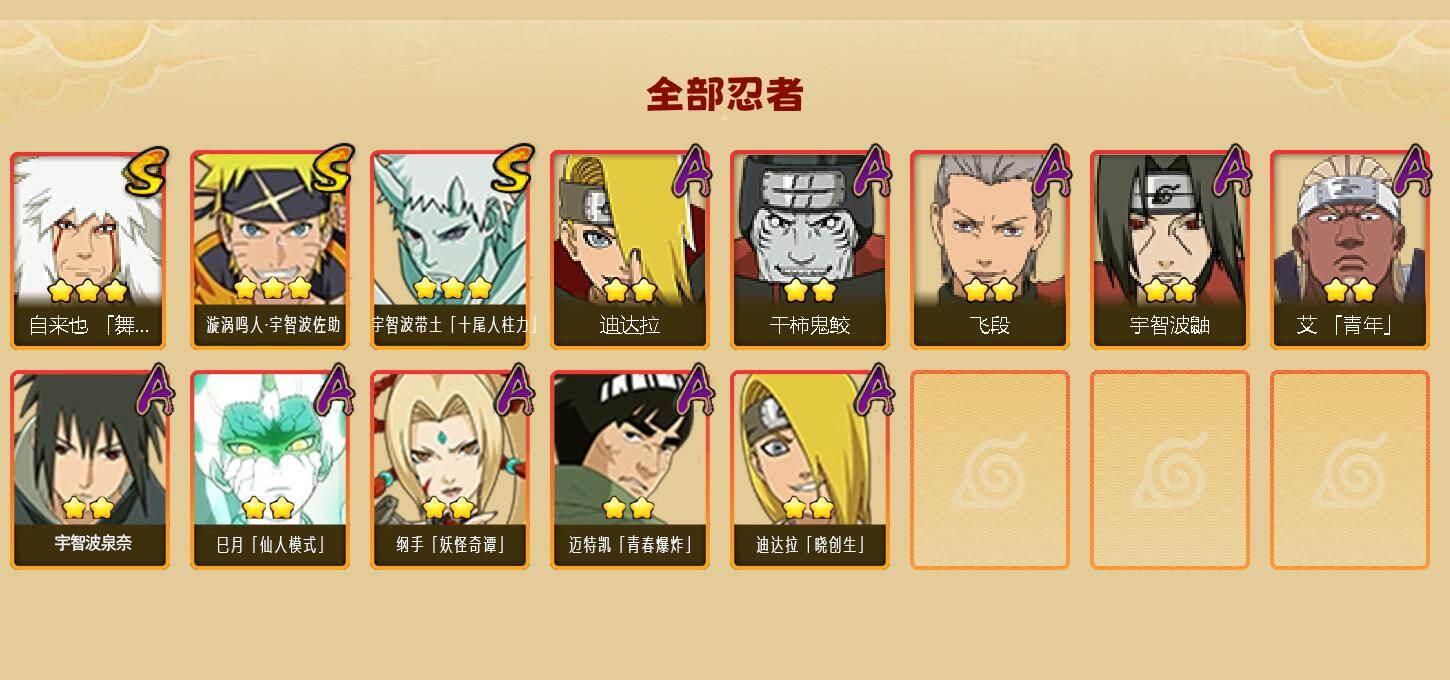Screen dimensions: 1450x680
Task: Choose 宇智波带土「十尾人柱力」 ninja card
Action: (x=450, y=250)
